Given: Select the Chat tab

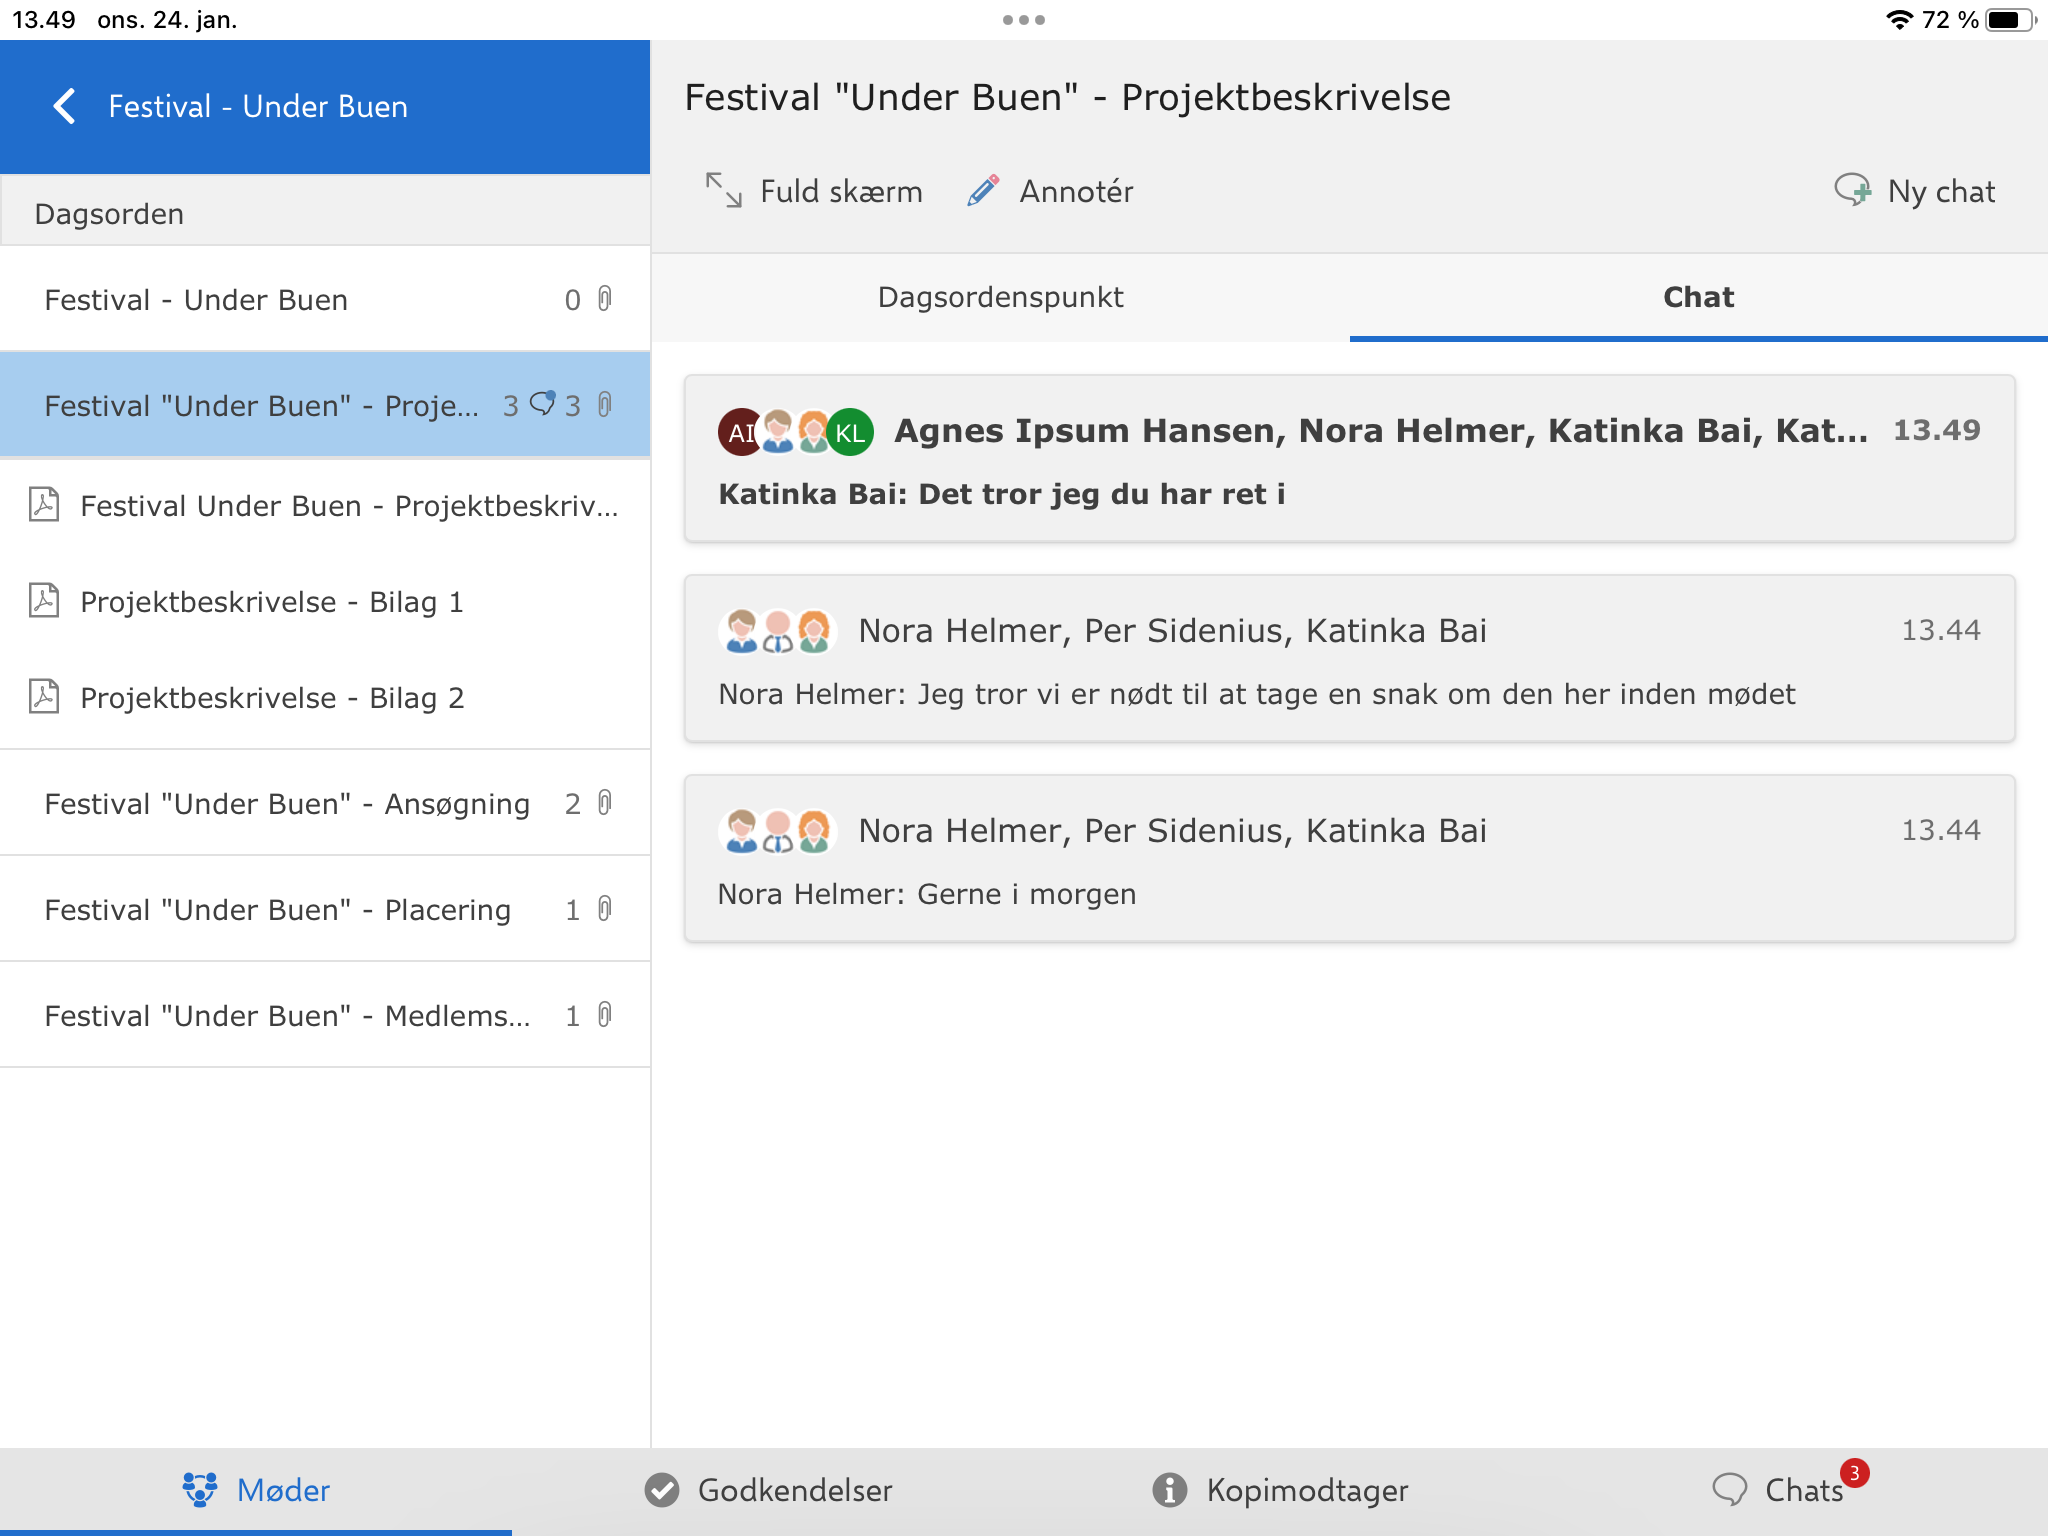Looking at the screenshot, I should (x=1698, y=297).
